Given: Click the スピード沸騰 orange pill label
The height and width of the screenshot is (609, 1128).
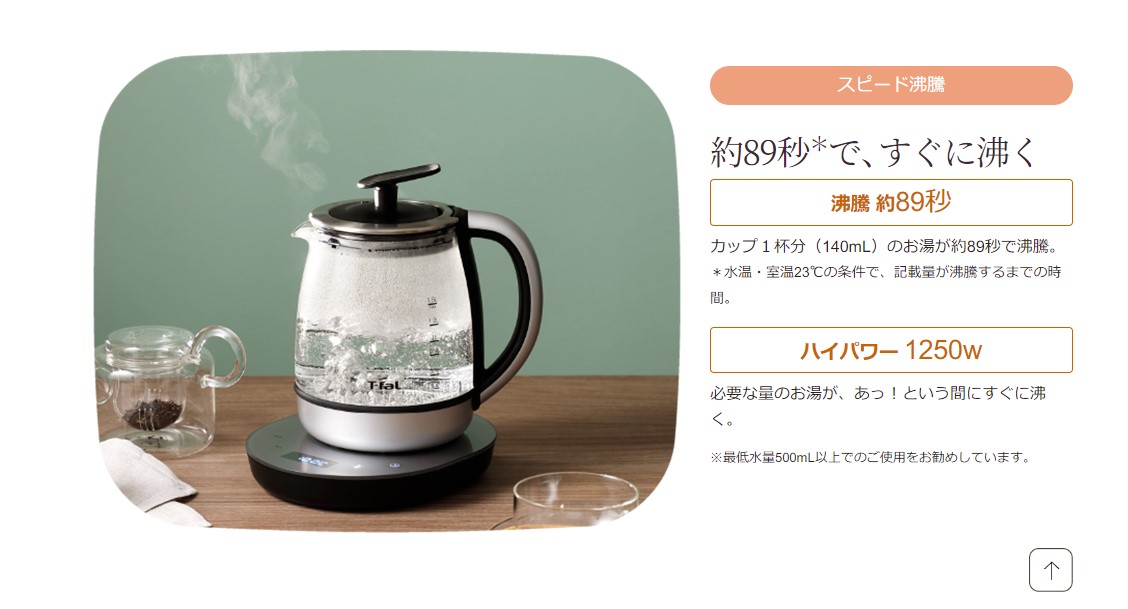Looking at the screenshot, I should click(x=891, y=85).
